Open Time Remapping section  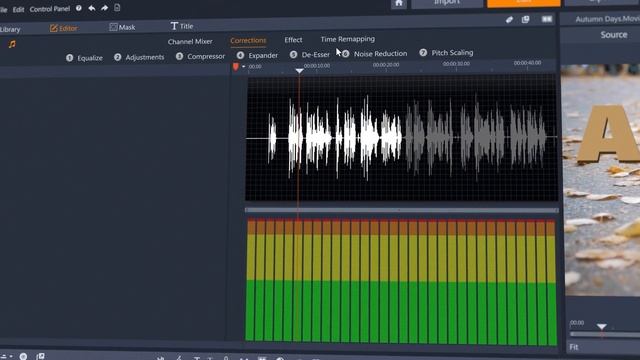(347, 39)
